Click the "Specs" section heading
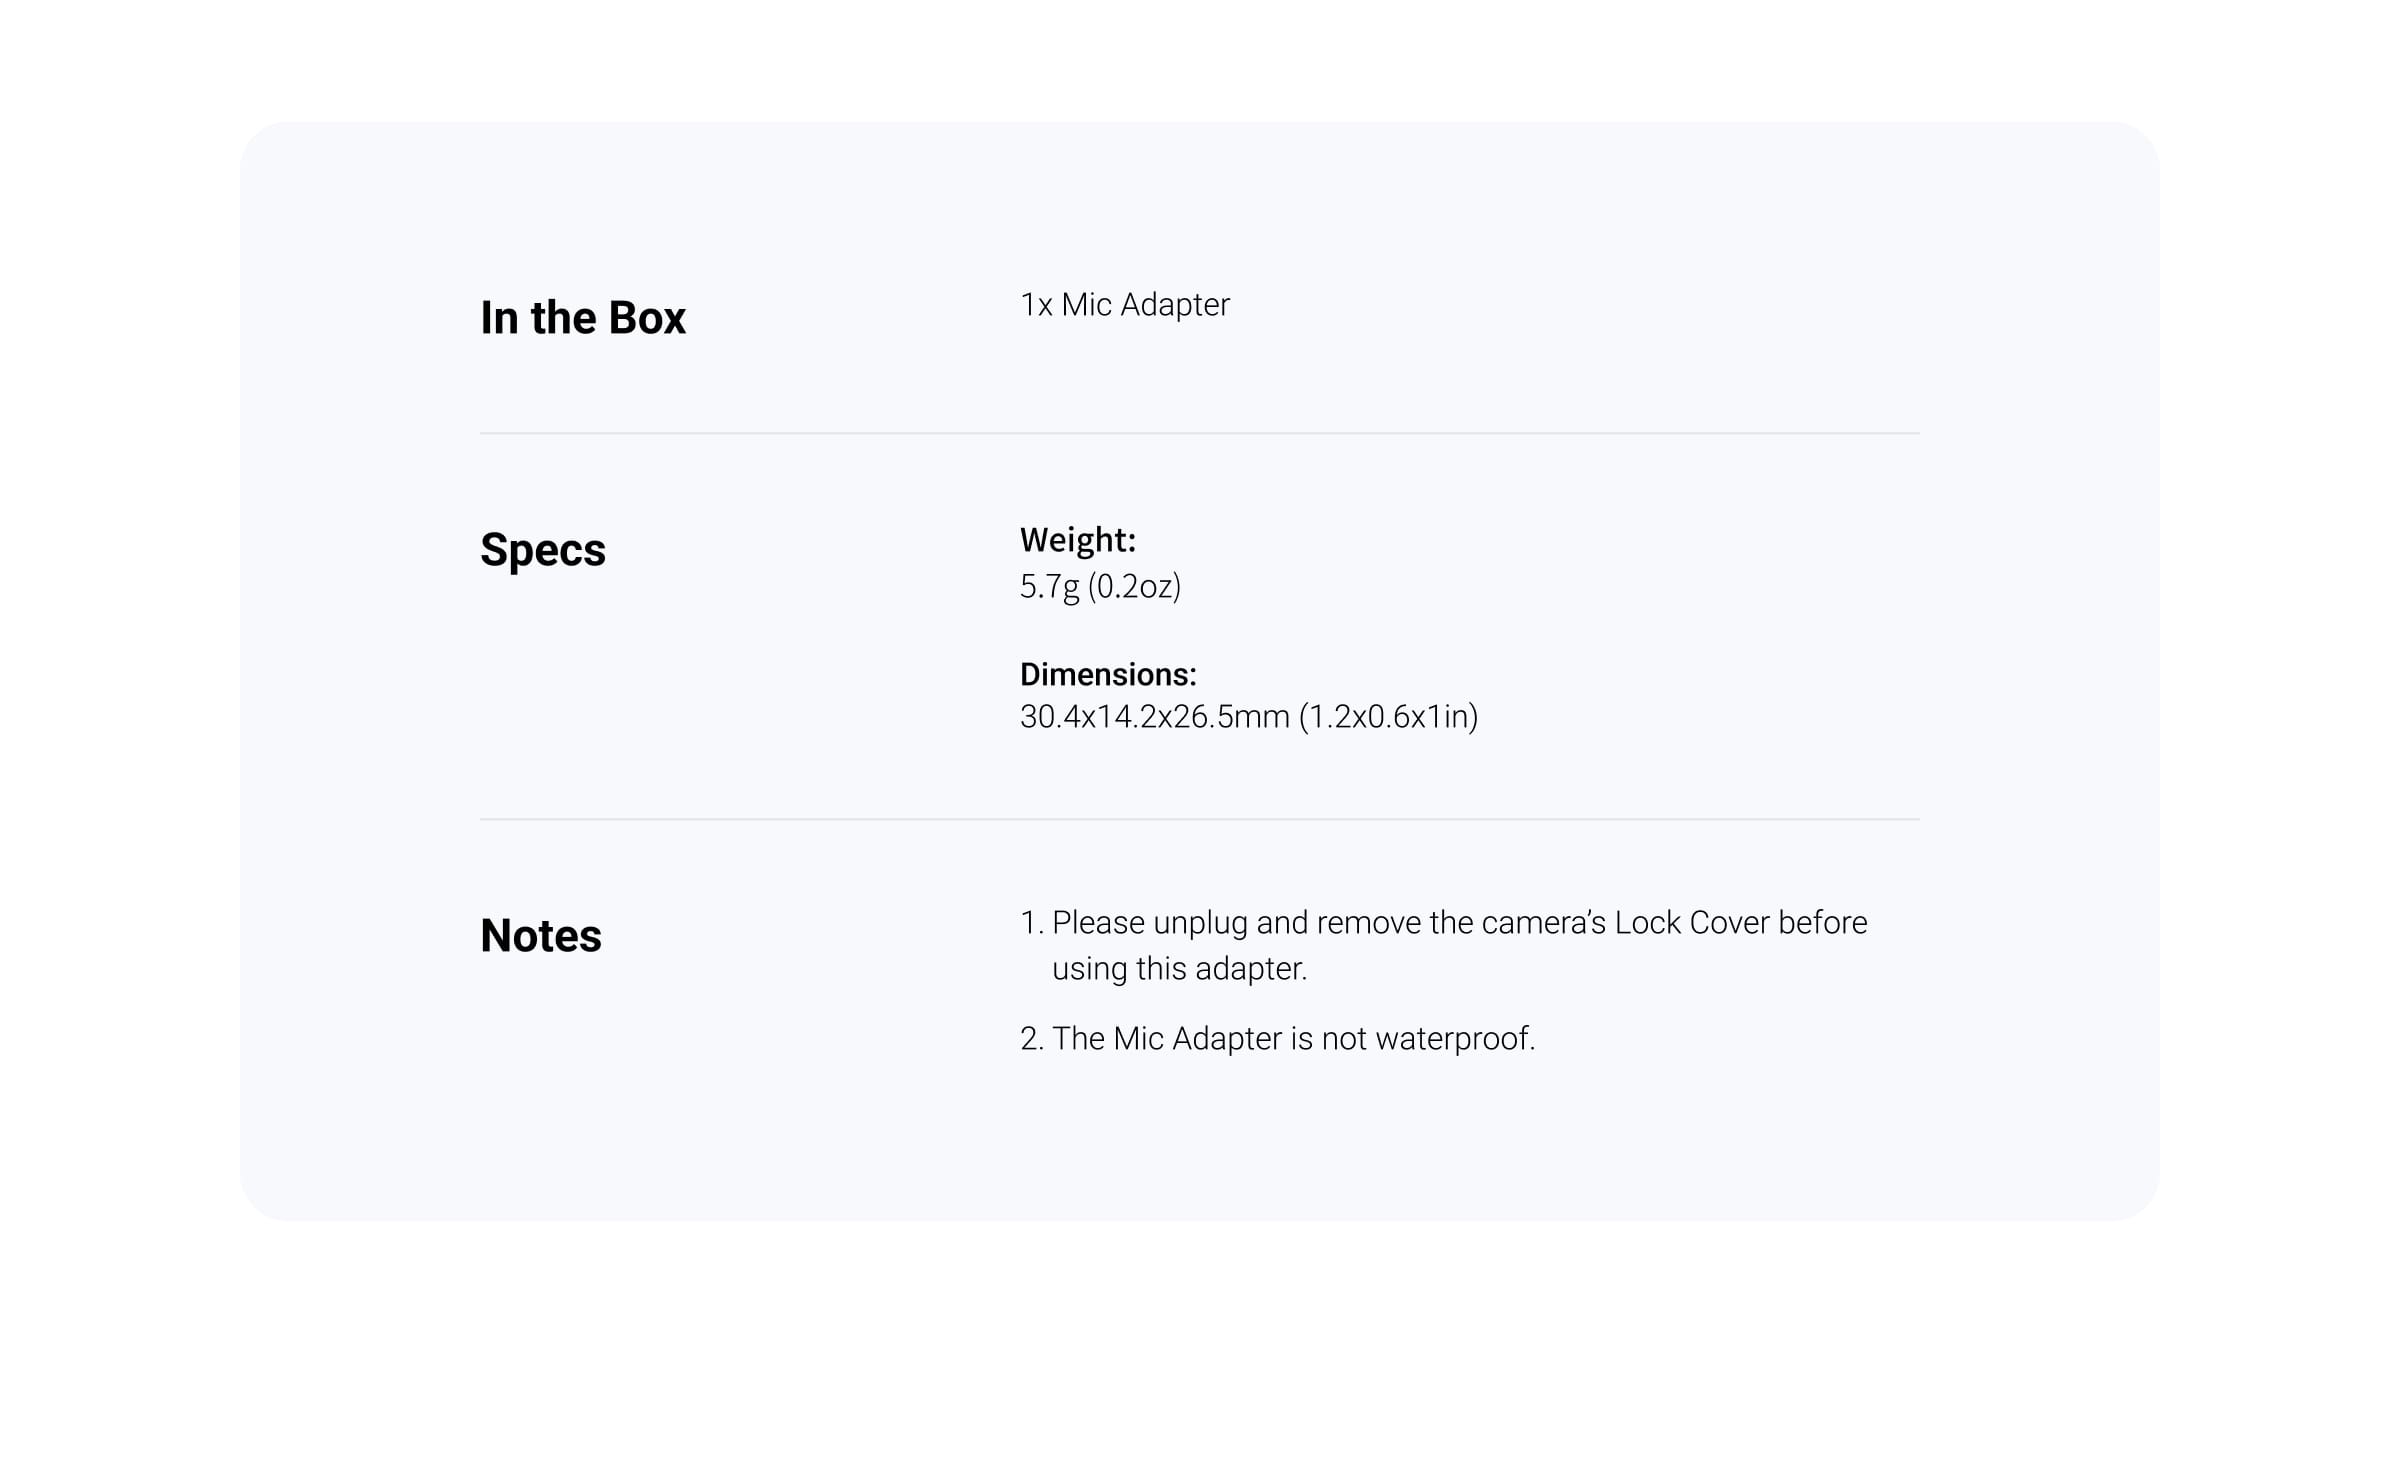This screenshot has width=2400, height=1461. 542,550
